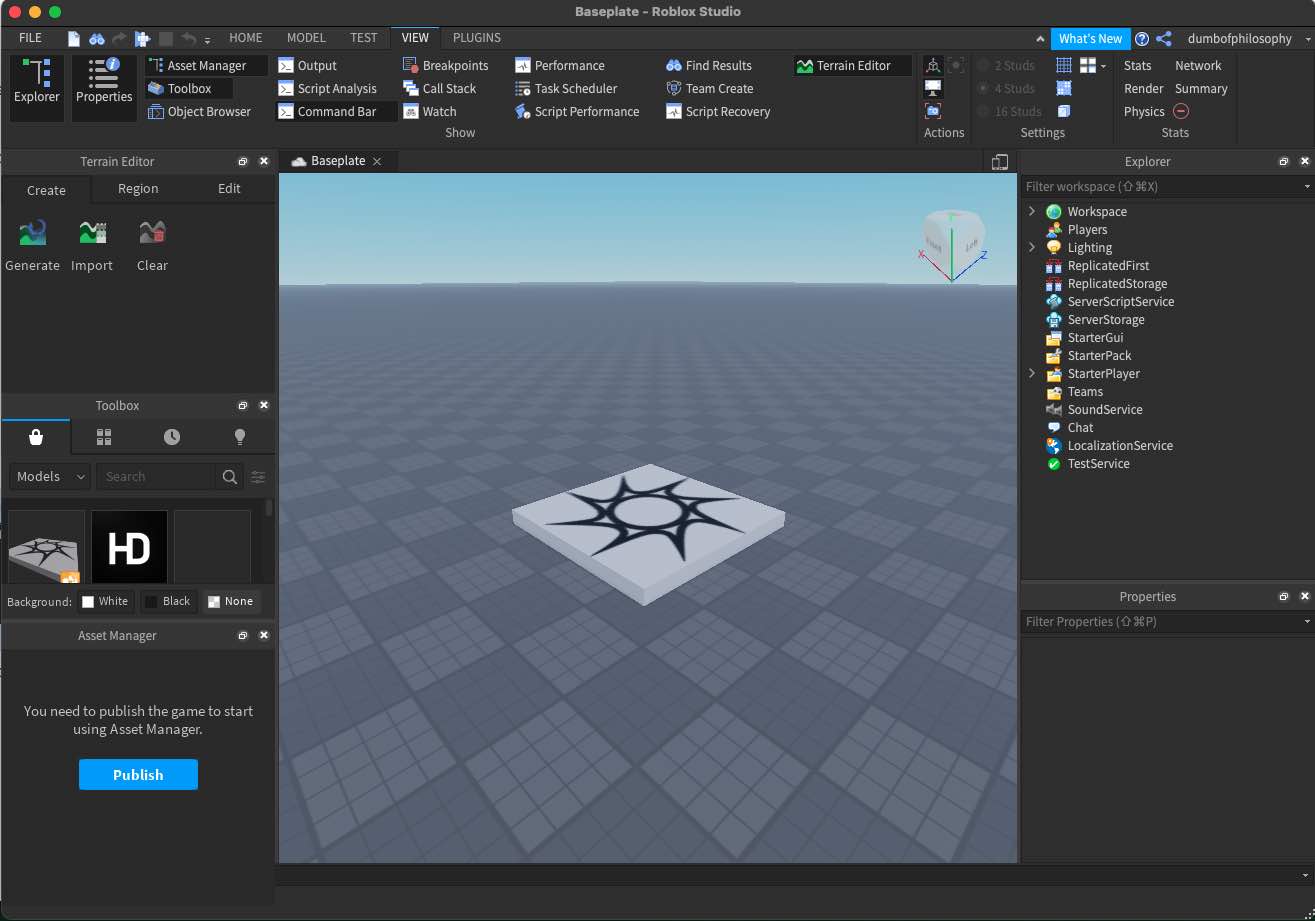Show Render stats

tap(1143, 88)
